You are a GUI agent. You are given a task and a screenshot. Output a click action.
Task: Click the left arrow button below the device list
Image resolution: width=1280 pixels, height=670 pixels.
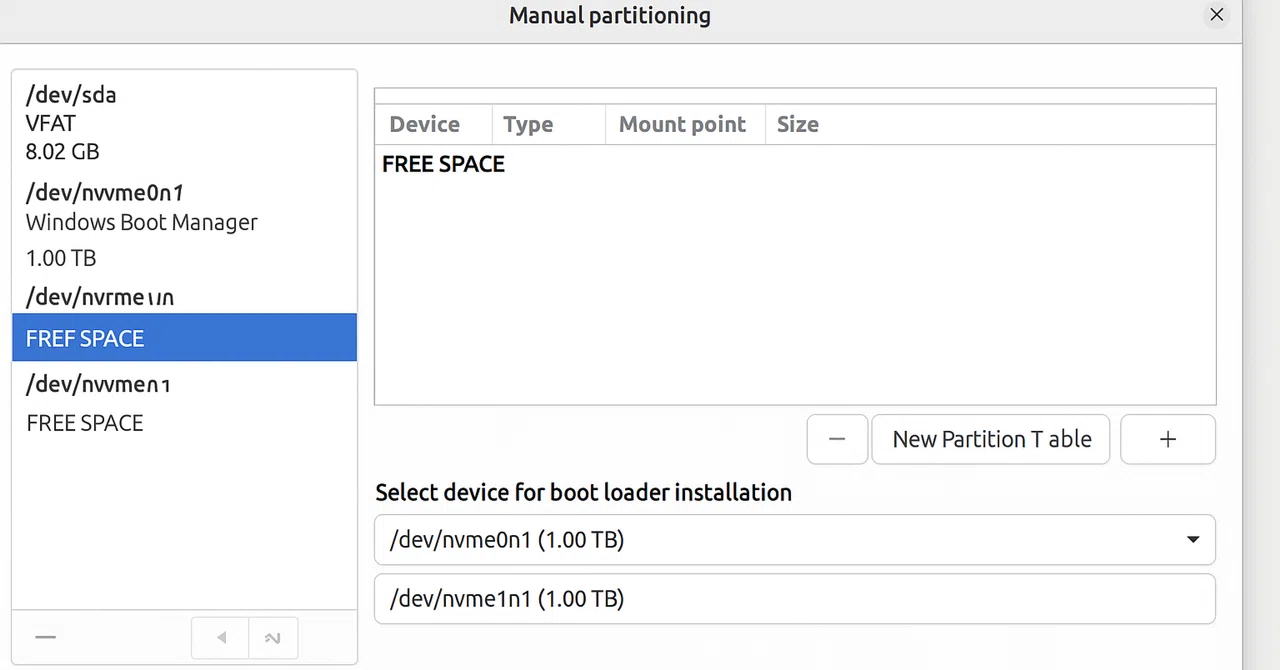click(220, 638)
